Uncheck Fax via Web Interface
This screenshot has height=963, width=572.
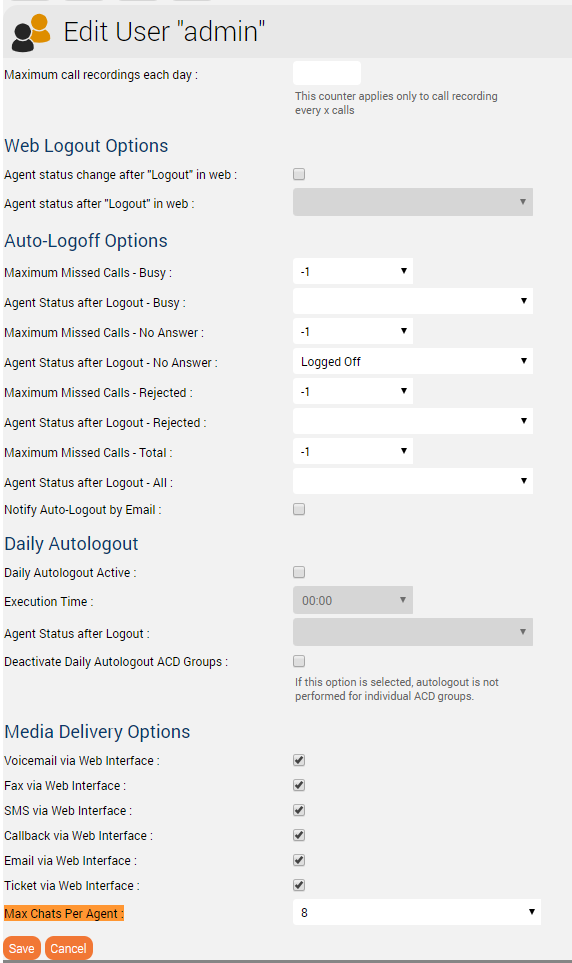point(299,786)
